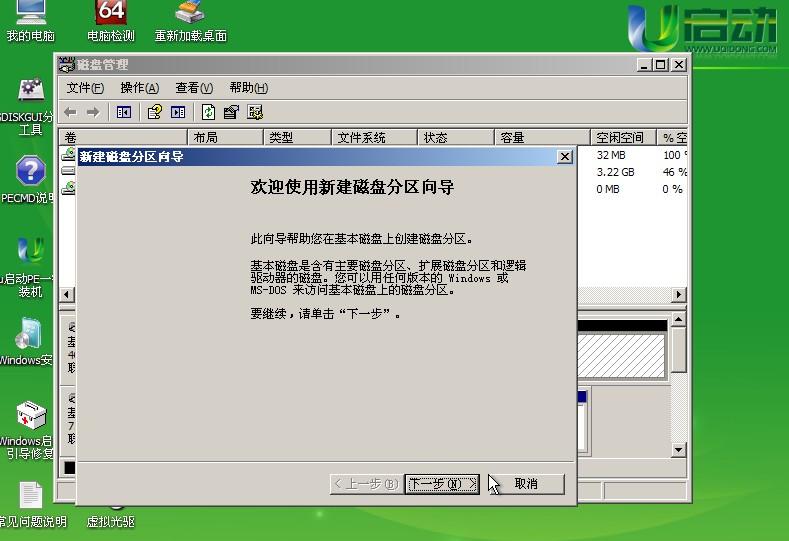
Task: Click the volume list left scroll arrow
Action: click(67, 294)
